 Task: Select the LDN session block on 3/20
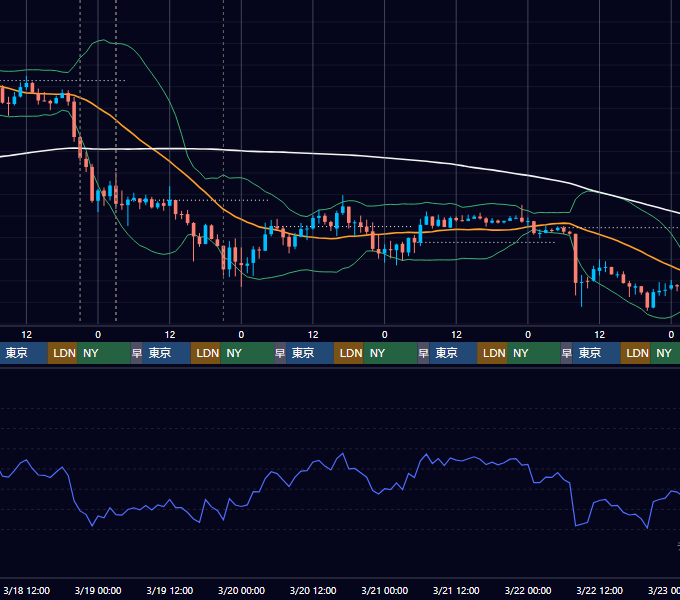coord(349,353)
